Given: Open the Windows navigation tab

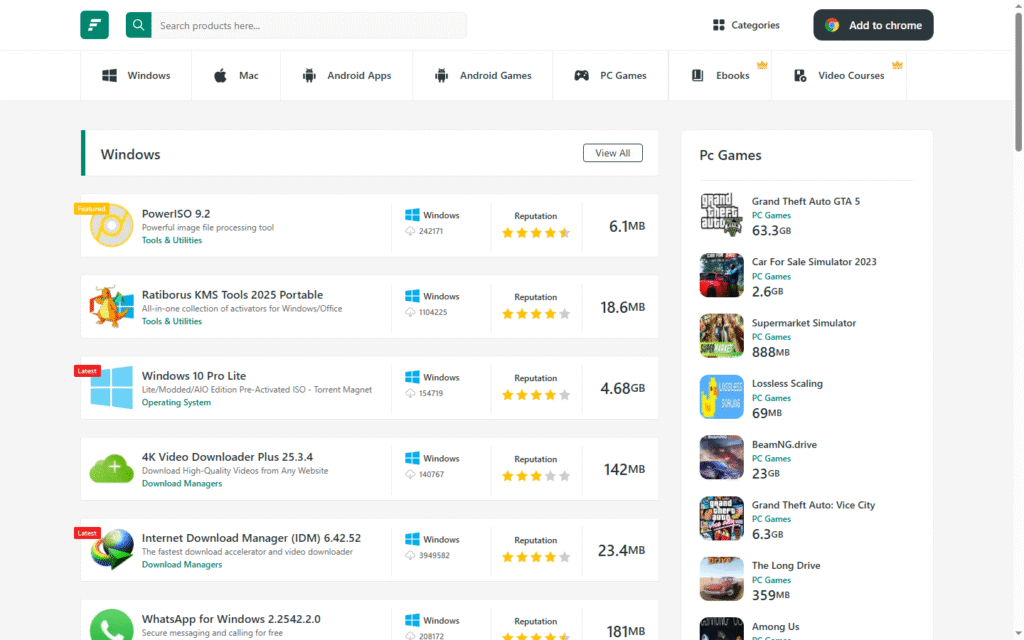Looking at the screenshot, I should (x=136, y=76).
